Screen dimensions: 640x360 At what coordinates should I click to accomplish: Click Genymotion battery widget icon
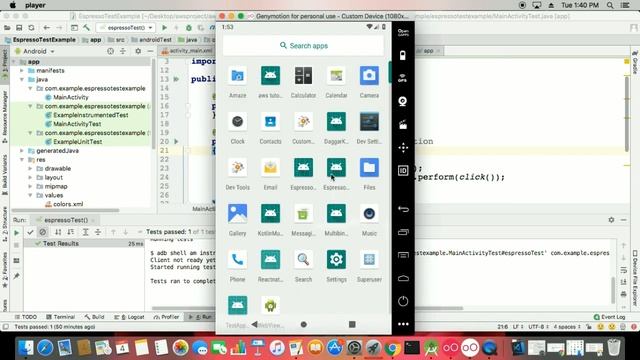point(403,56)
